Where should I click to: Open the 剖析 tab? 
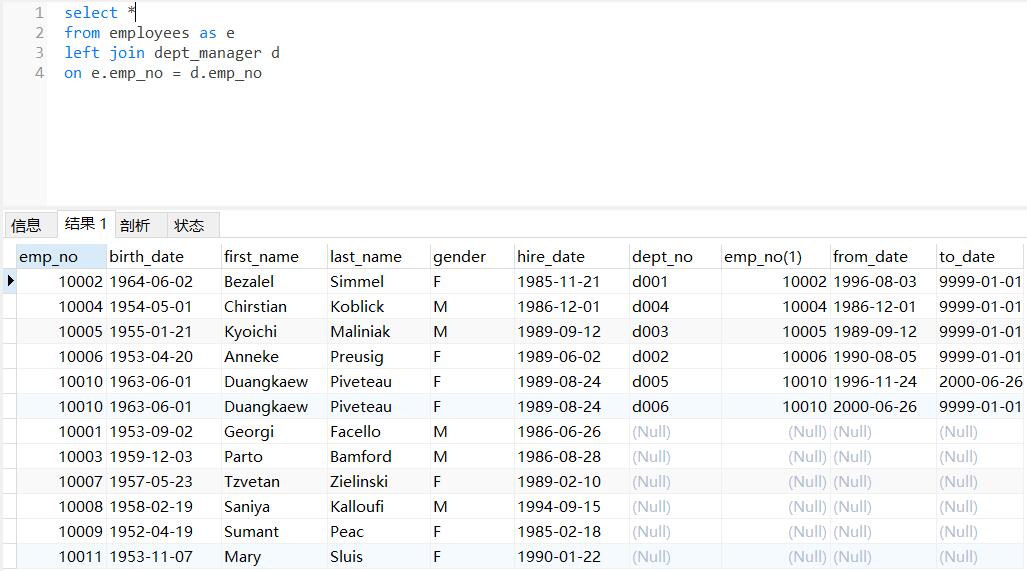[x=134, y=225]
